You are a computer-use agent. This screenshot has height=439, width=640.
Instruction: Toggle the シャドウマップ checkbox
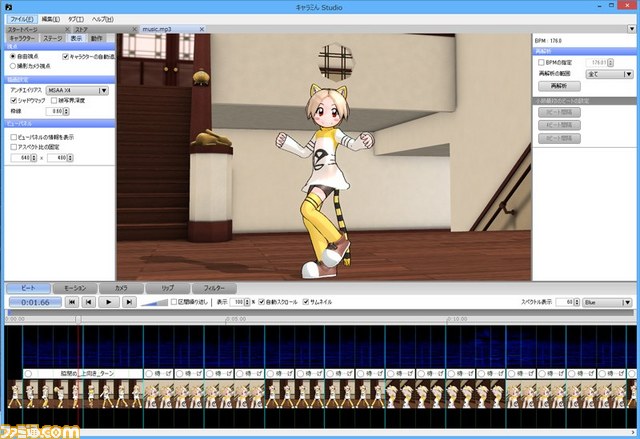(13, 100)
